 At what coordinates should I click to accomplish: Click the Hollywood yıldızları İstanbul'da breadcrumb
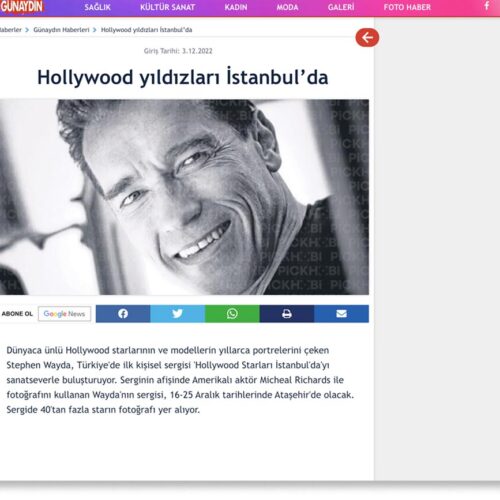tap(147, 30)
